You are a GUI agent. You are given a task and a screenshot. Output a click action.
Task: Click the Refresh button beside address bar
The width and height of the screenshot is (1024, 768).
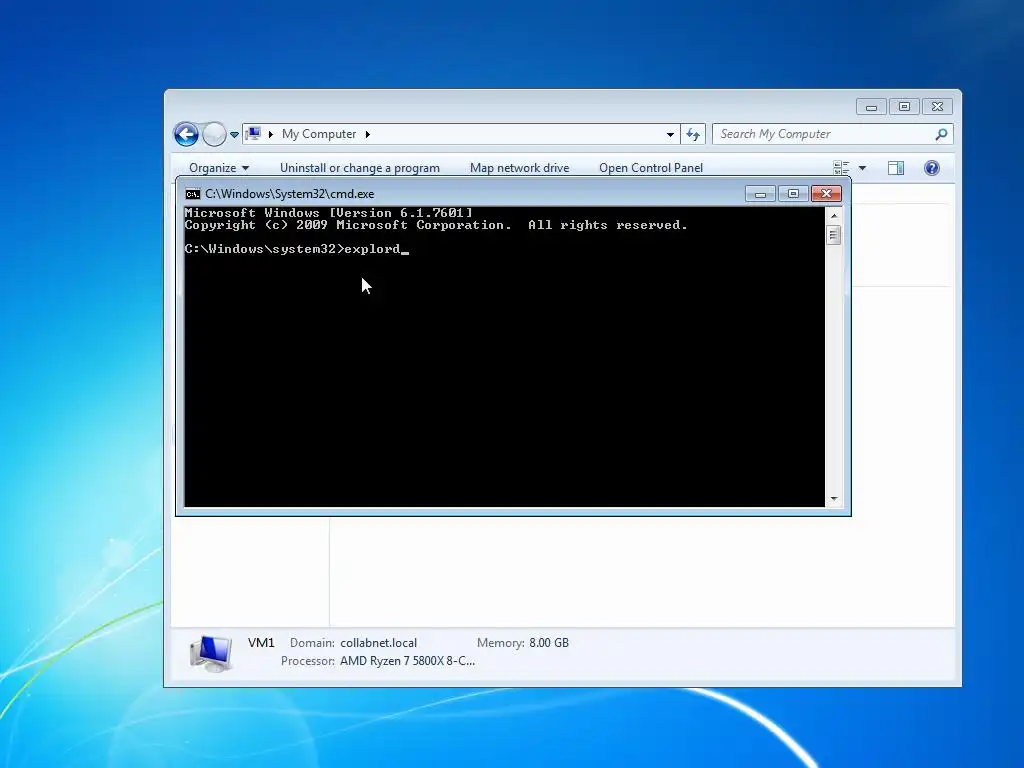coord(693,135)
